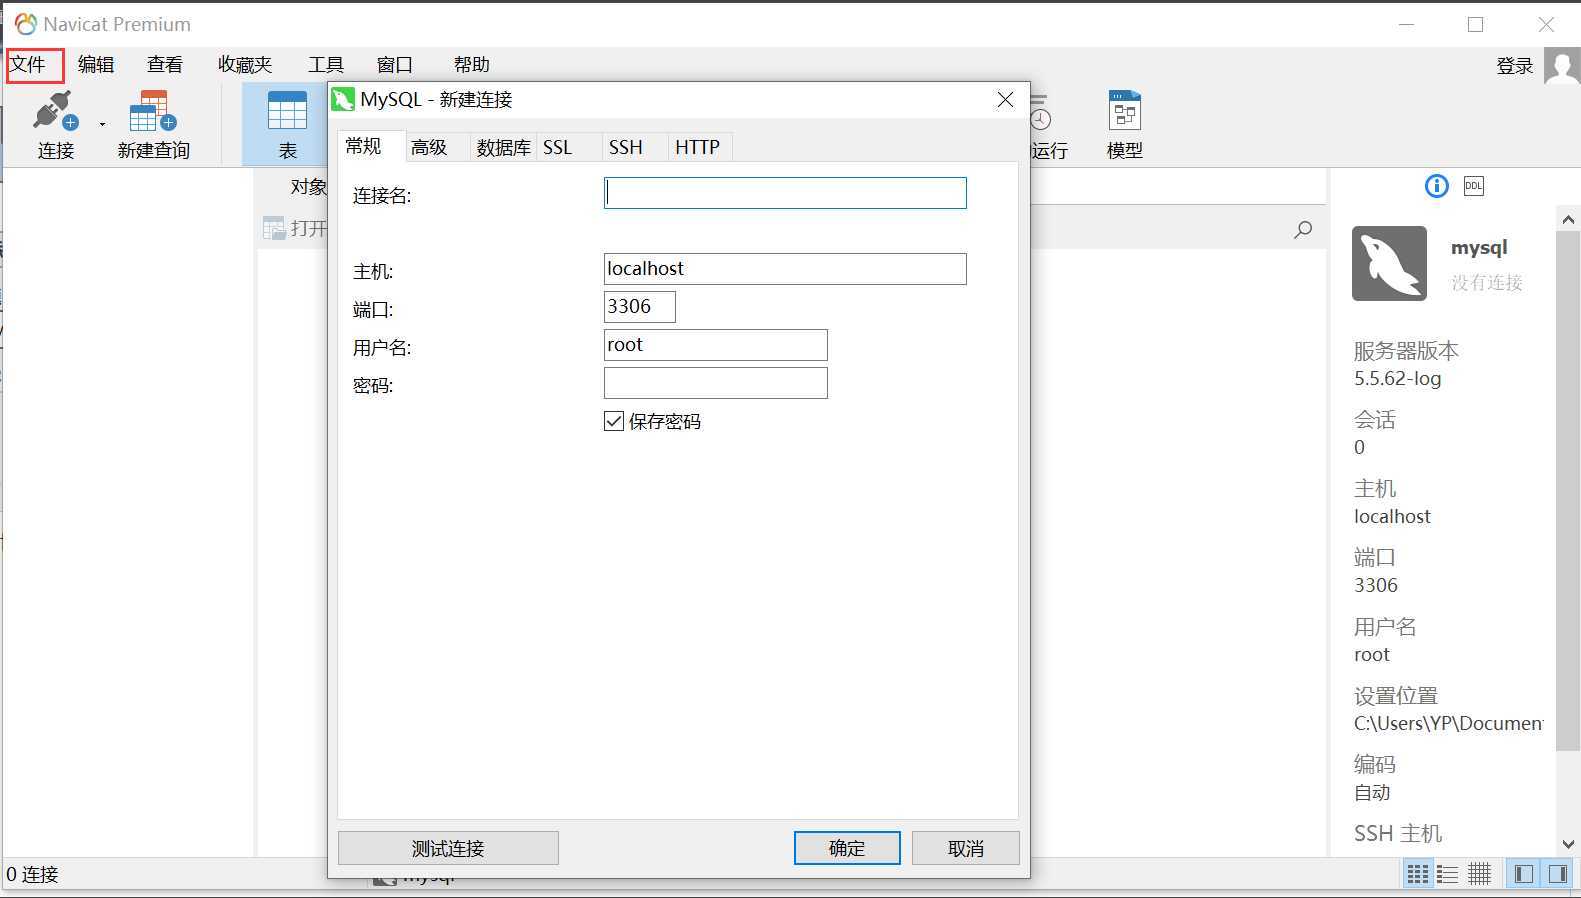Click the 模型 toolbar icon
The image size is (1581, 898).
point(1124,111)
